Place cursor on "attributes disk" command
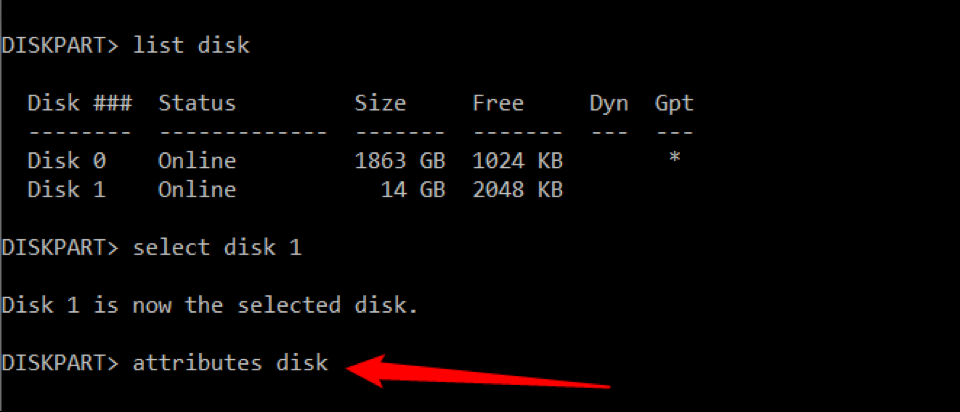 click(x=230, y=363)
